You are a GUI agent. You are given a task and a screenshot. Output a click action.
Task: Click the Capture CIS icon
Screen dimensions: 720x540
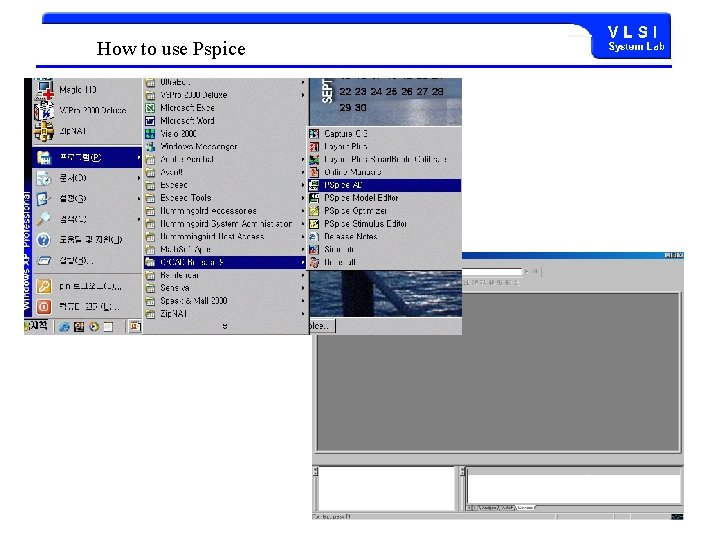[314, 134]
